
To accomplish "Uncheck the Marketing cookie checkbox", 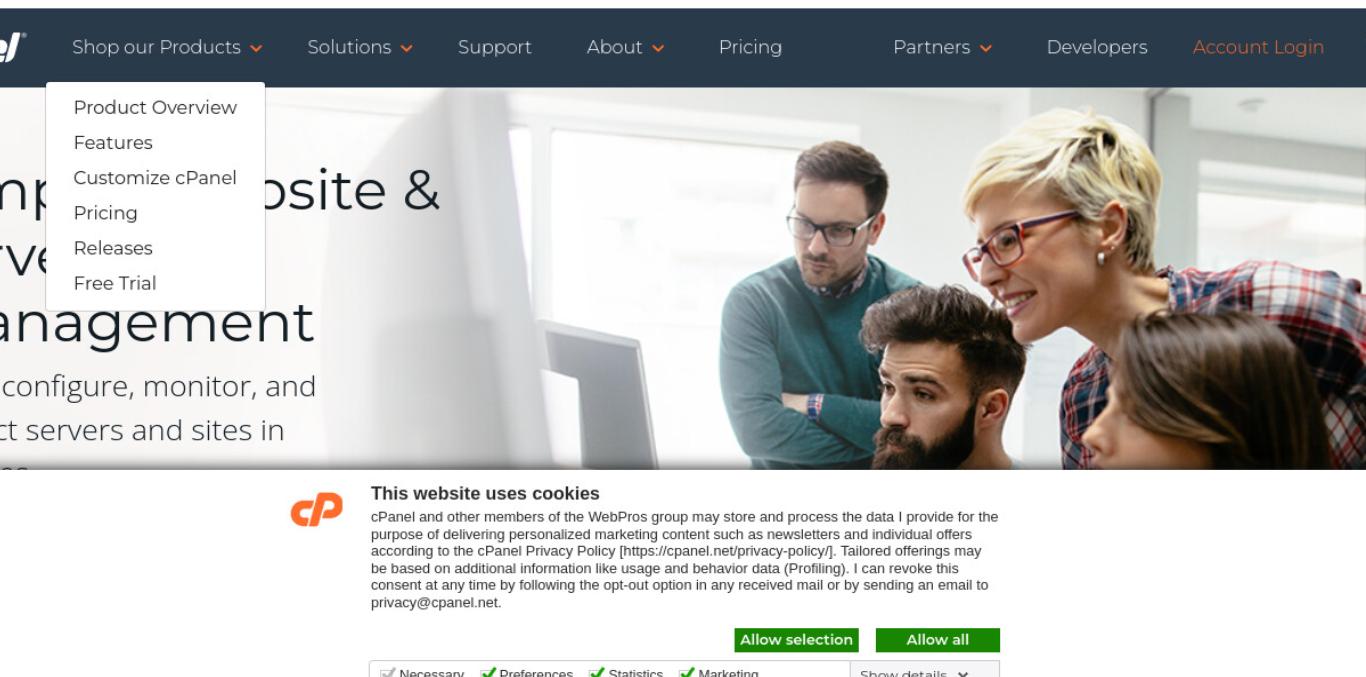I will [x=686, y=673].
